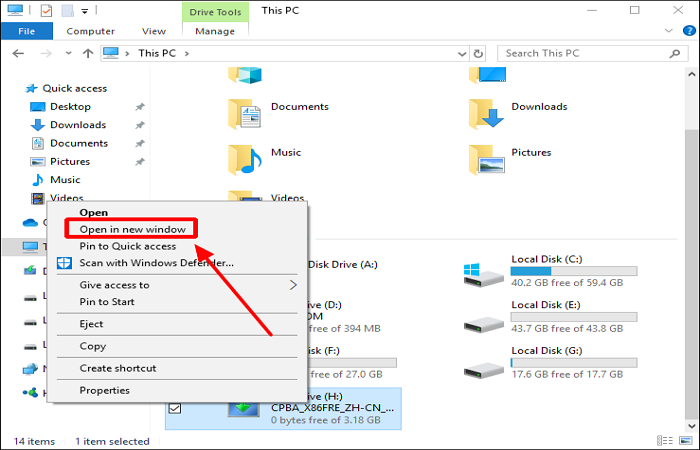Click the CPBA_X86FRE_ZH-CN drive label
This screenshot has width=700, height=450.
pyautogui.click(x=332, y=408)
